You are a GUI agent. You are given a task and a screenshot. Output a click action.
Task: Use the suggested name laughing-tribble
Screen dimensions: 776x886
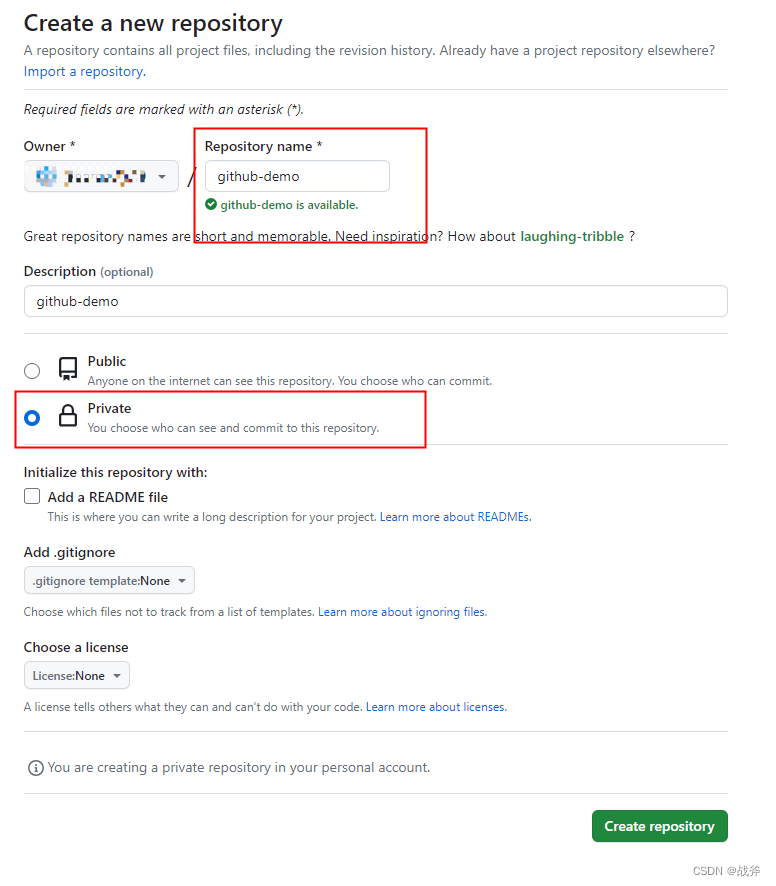[572, 236]
